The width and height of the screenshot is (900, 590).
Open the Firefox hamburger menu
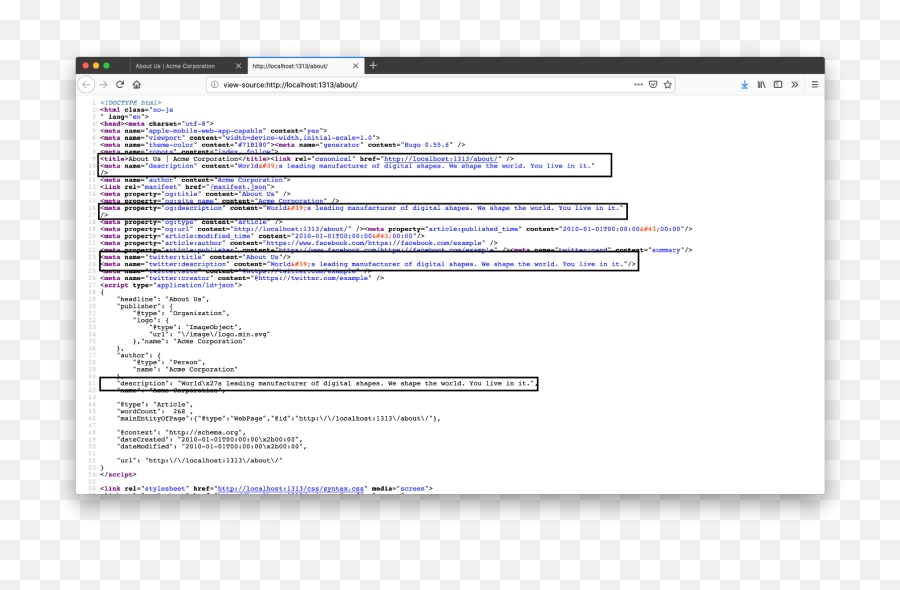814,84
